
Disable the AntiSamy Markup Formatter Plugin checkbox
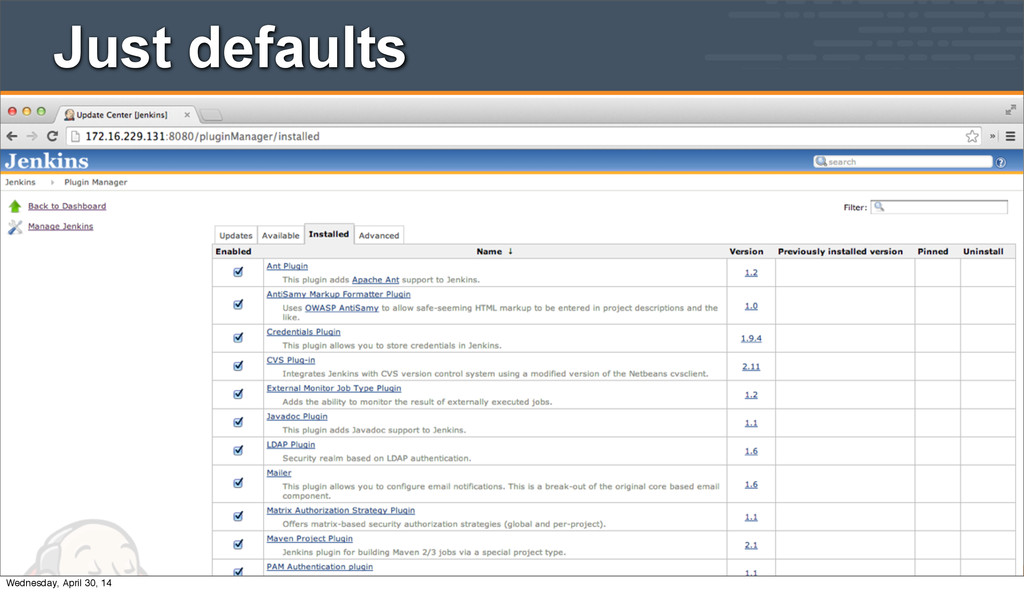coord(238,304)
